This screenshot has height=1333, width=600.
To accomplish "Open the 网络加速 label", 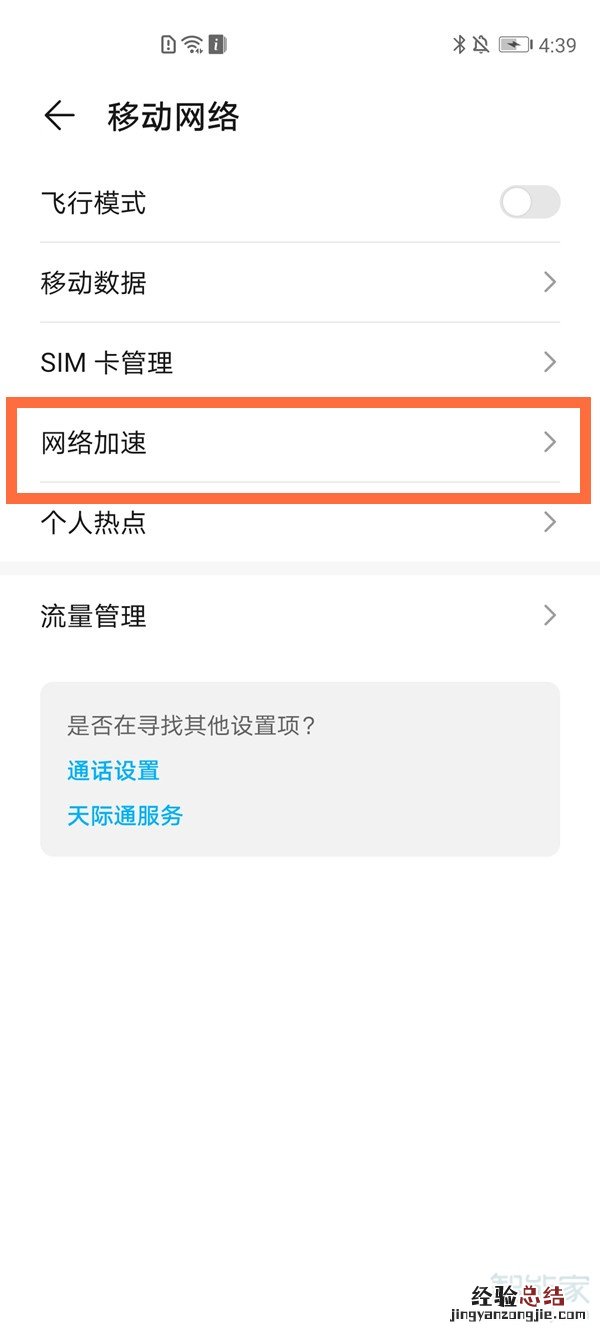I will [94, 442].
